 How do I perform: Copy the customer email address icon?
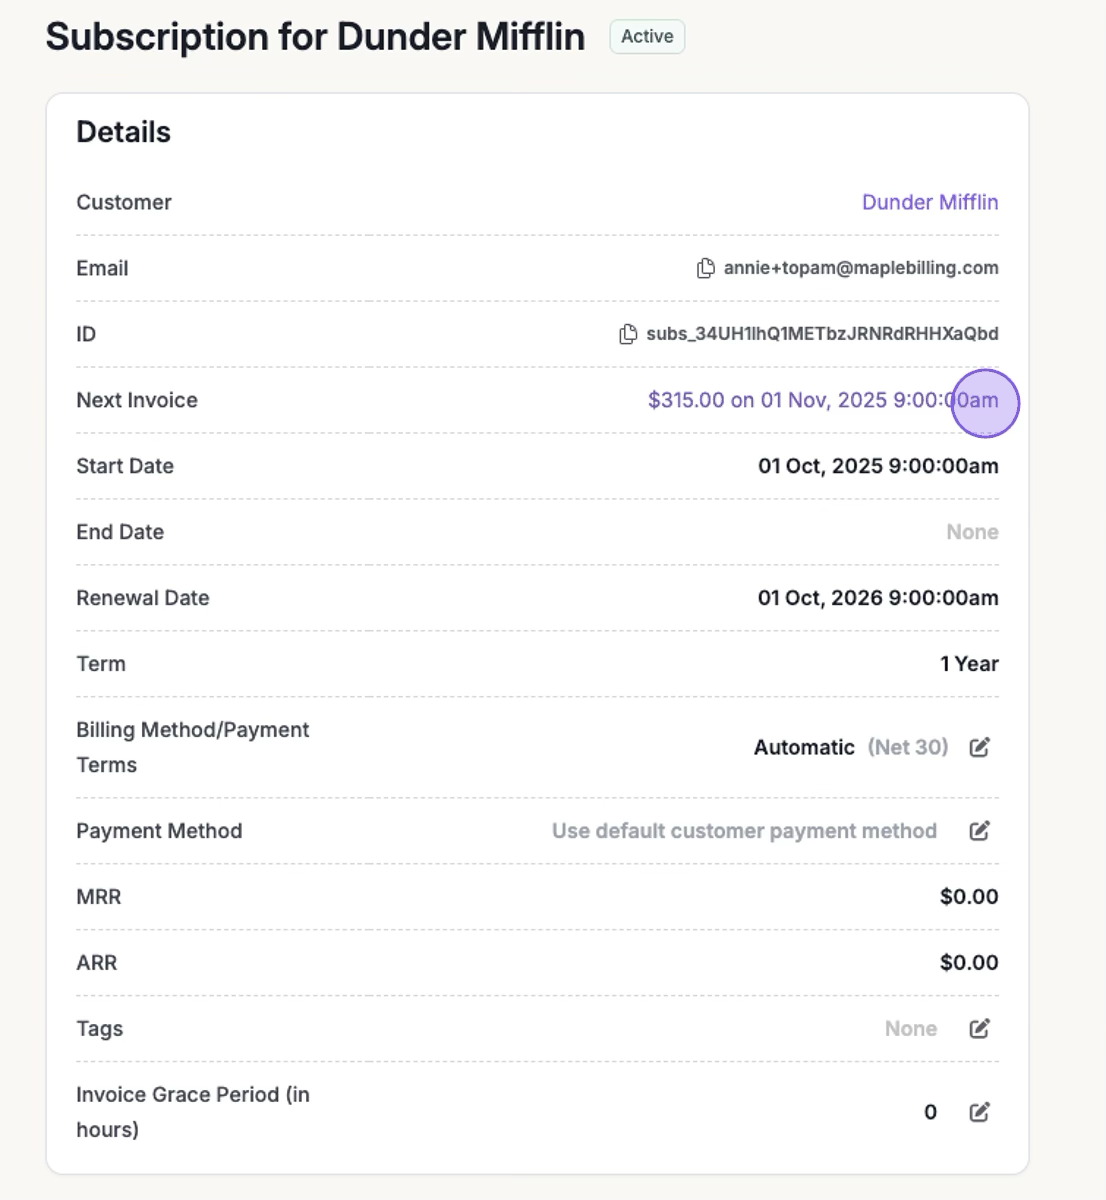pos(706,268)
